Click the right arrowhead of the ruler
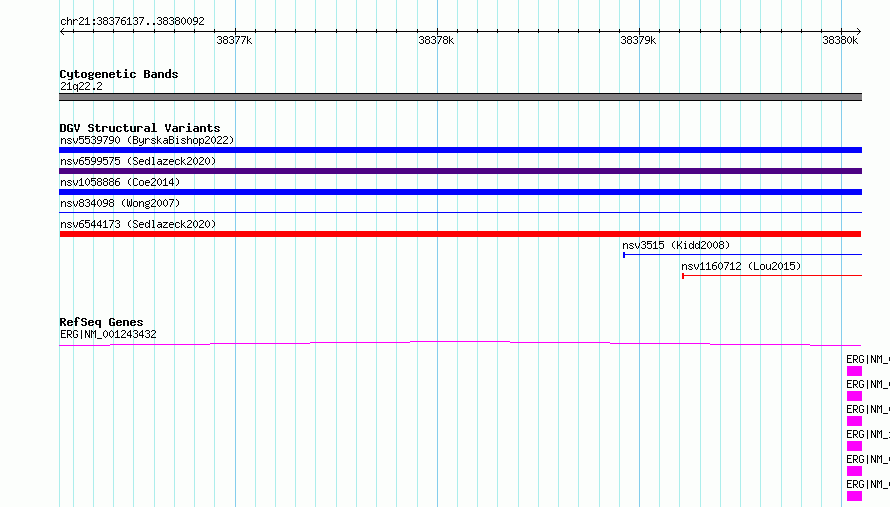The image size is (890, 507). (x=859, y=31)
